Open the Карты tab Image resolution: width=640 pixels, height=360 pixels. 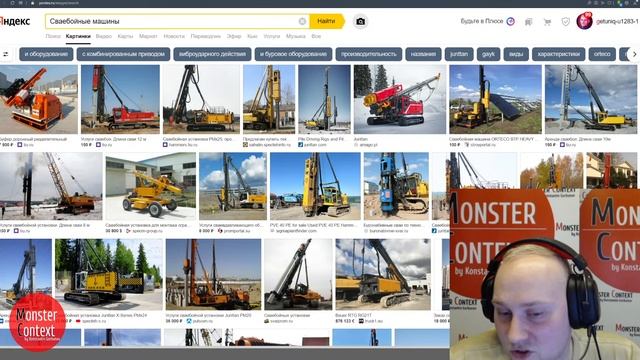[x=125, y=36]
